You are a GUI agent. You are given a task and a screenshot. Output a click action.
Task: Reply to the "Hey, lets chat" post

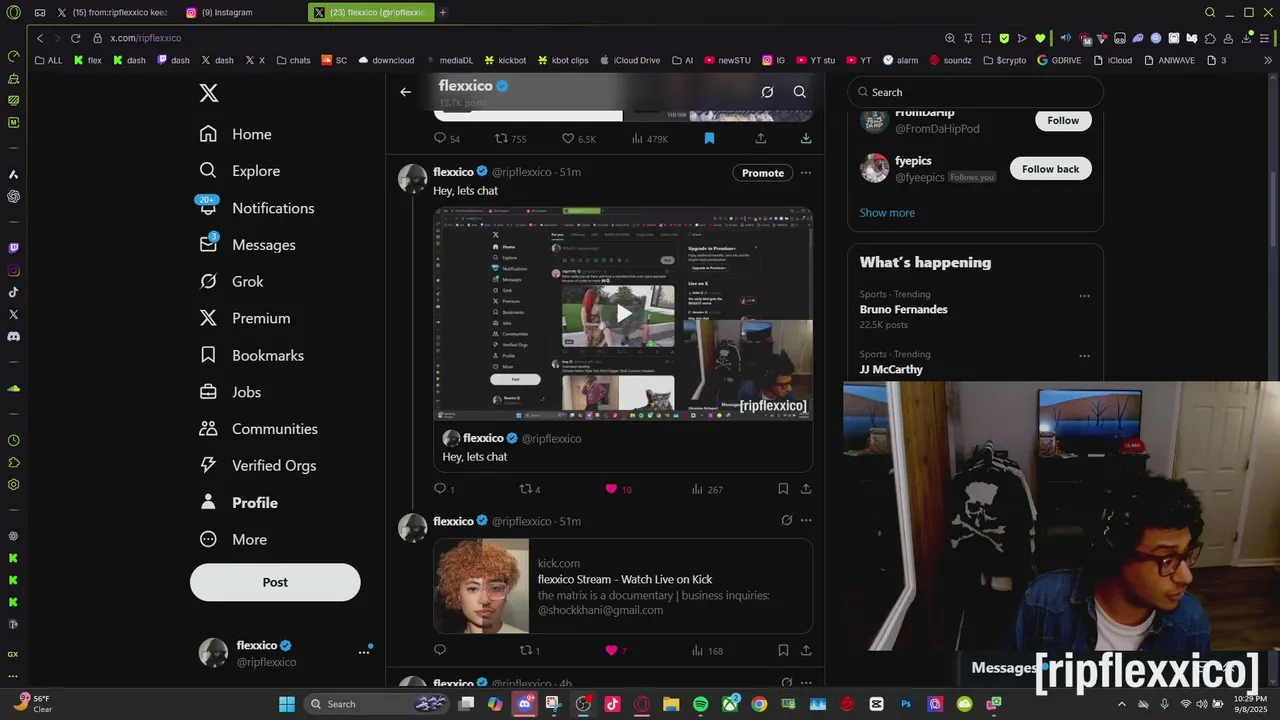coord(444,489)
